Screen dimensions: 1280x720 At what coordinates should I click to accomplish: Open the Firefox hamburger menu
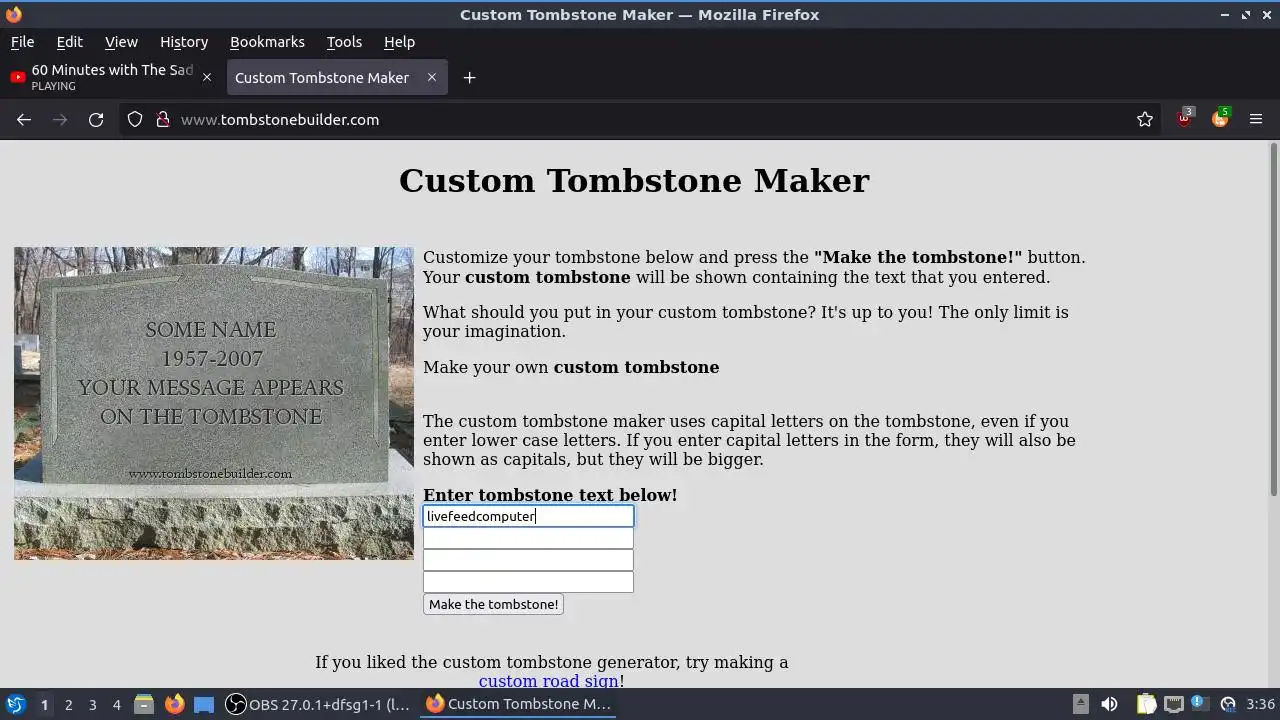pyautogui.click(x=1256, y=120)
